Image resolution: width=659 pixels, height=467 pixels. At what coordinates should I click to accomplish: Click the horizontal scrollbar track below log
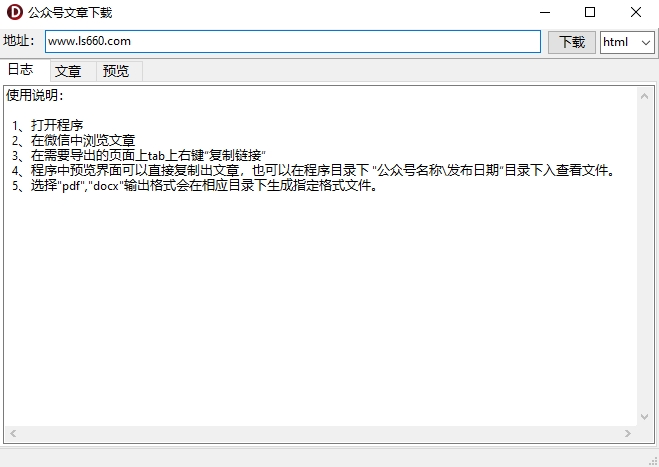pos(320,434)
